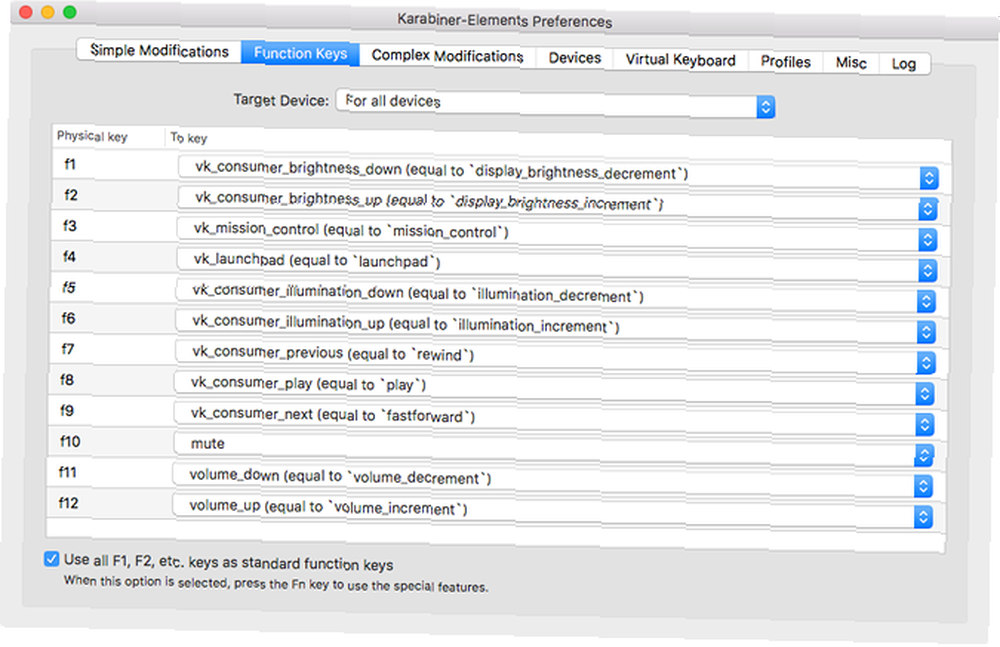Minimize the Karabiner-Elements Preferences window

point(48,12)
